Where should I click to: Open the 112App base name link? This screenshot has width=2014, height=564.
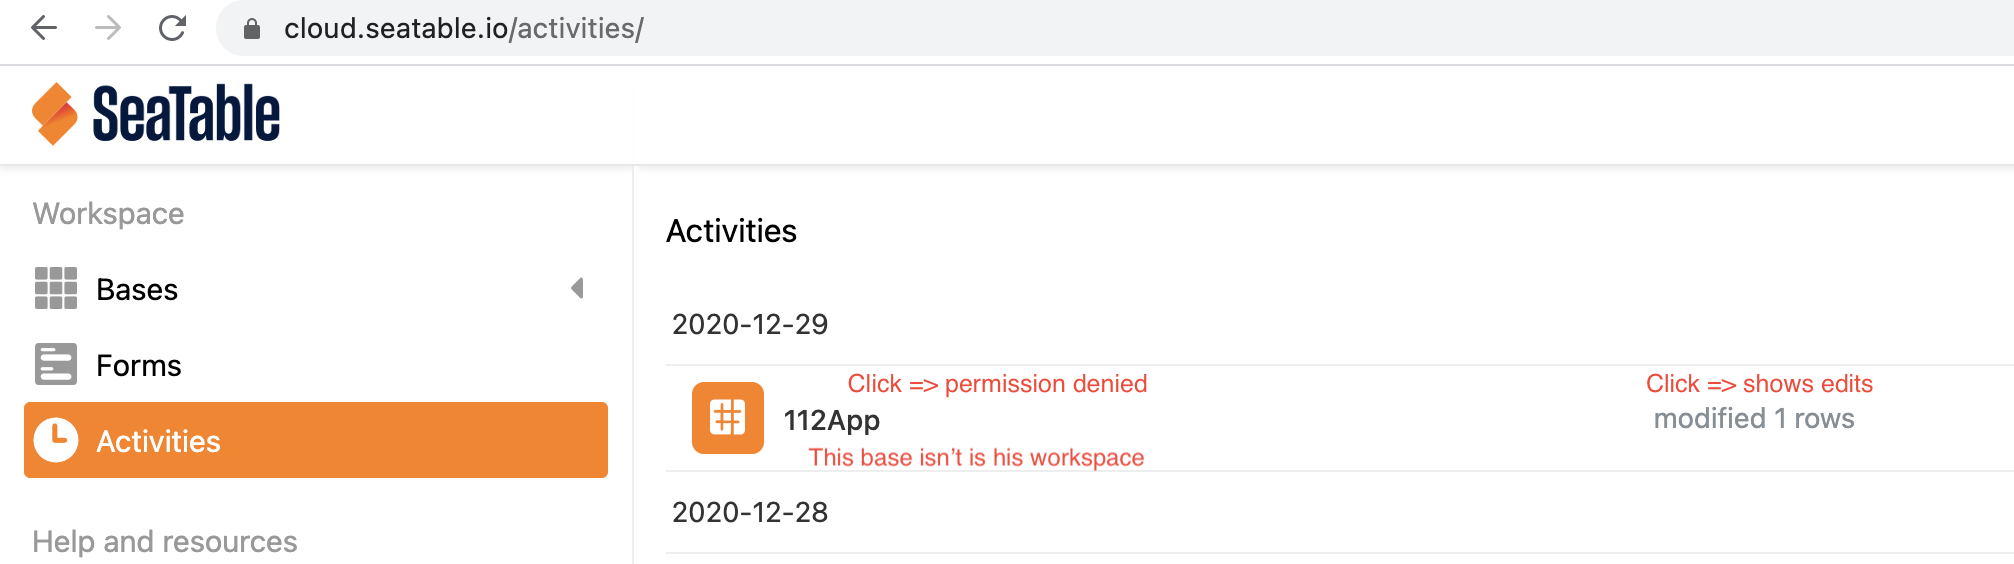tap(831, 420)
